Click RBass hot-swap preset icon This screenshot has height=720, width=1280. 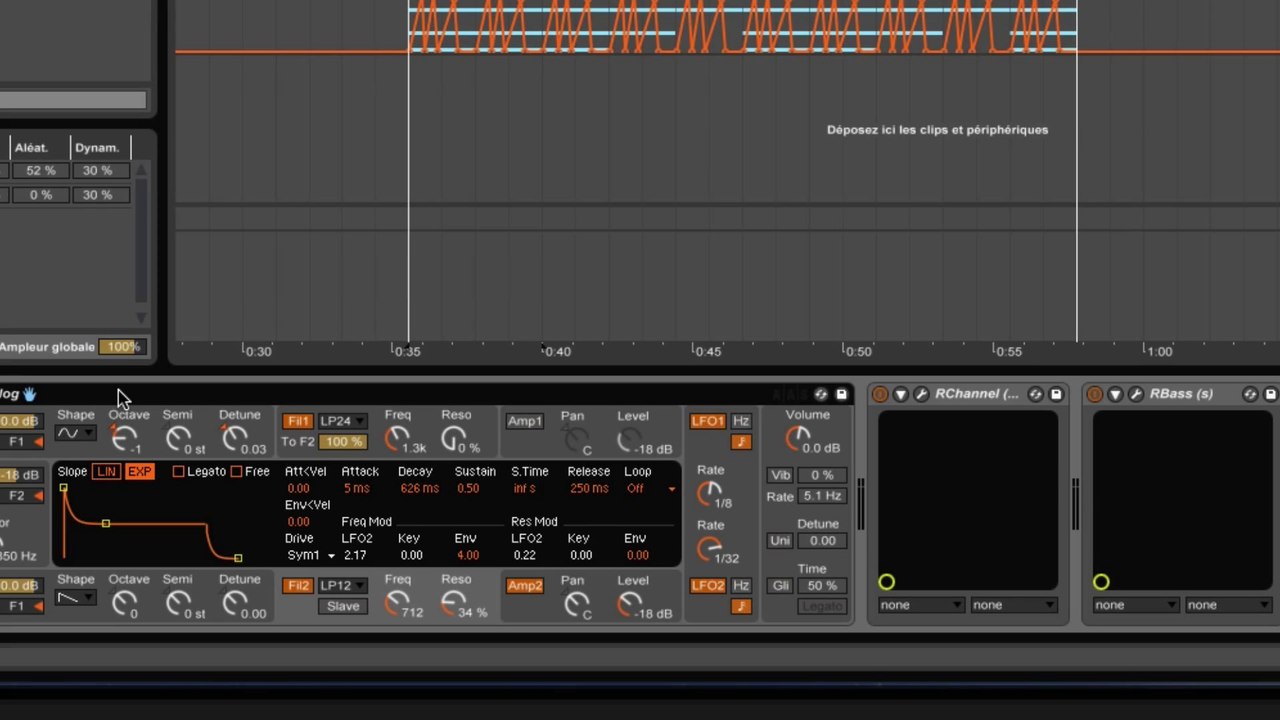click(1251, 395)
